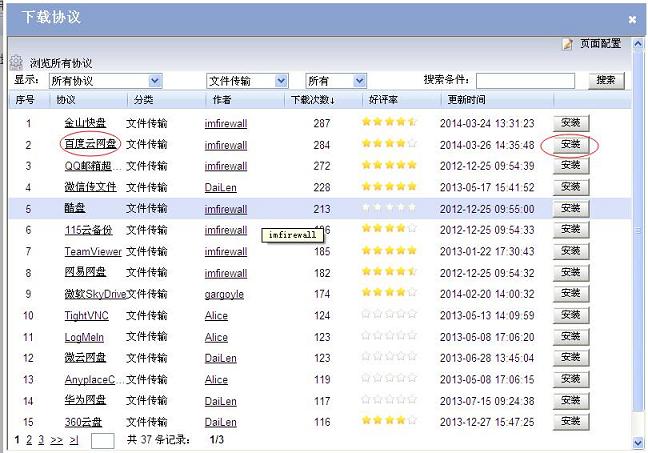
Task: Sort by 更新时间 column header
Action: click(466, 100)
